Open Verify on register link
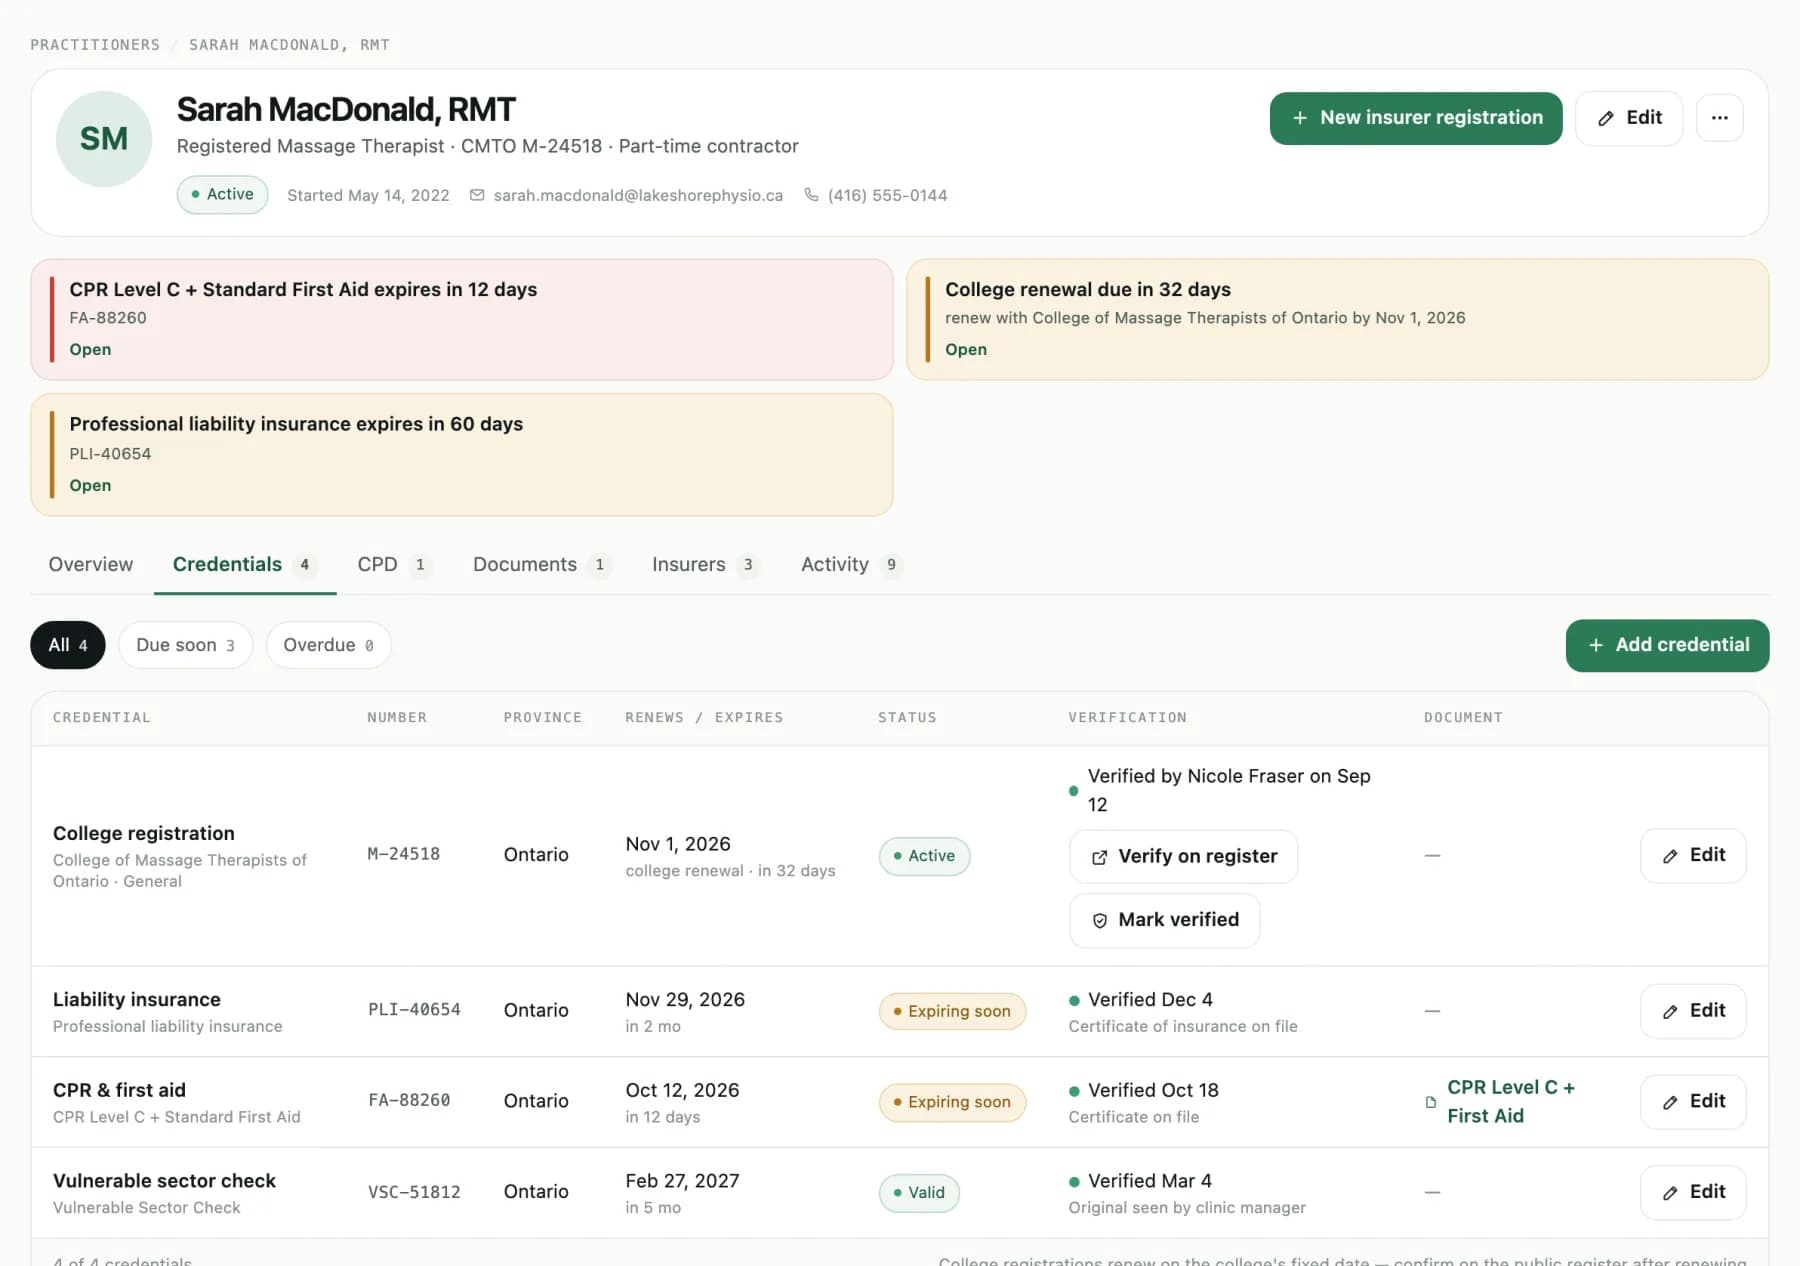Image resolution: width=1800 pixels, height=1266 pixels. 1184,856
